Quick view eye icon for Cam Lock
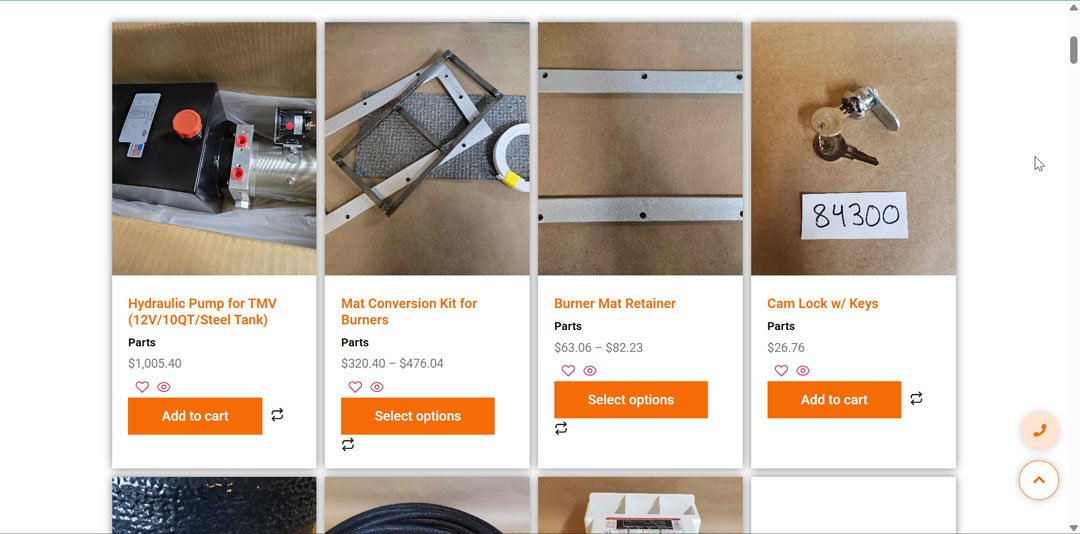Screen dimensions: 1080x534 click(803, 371)
